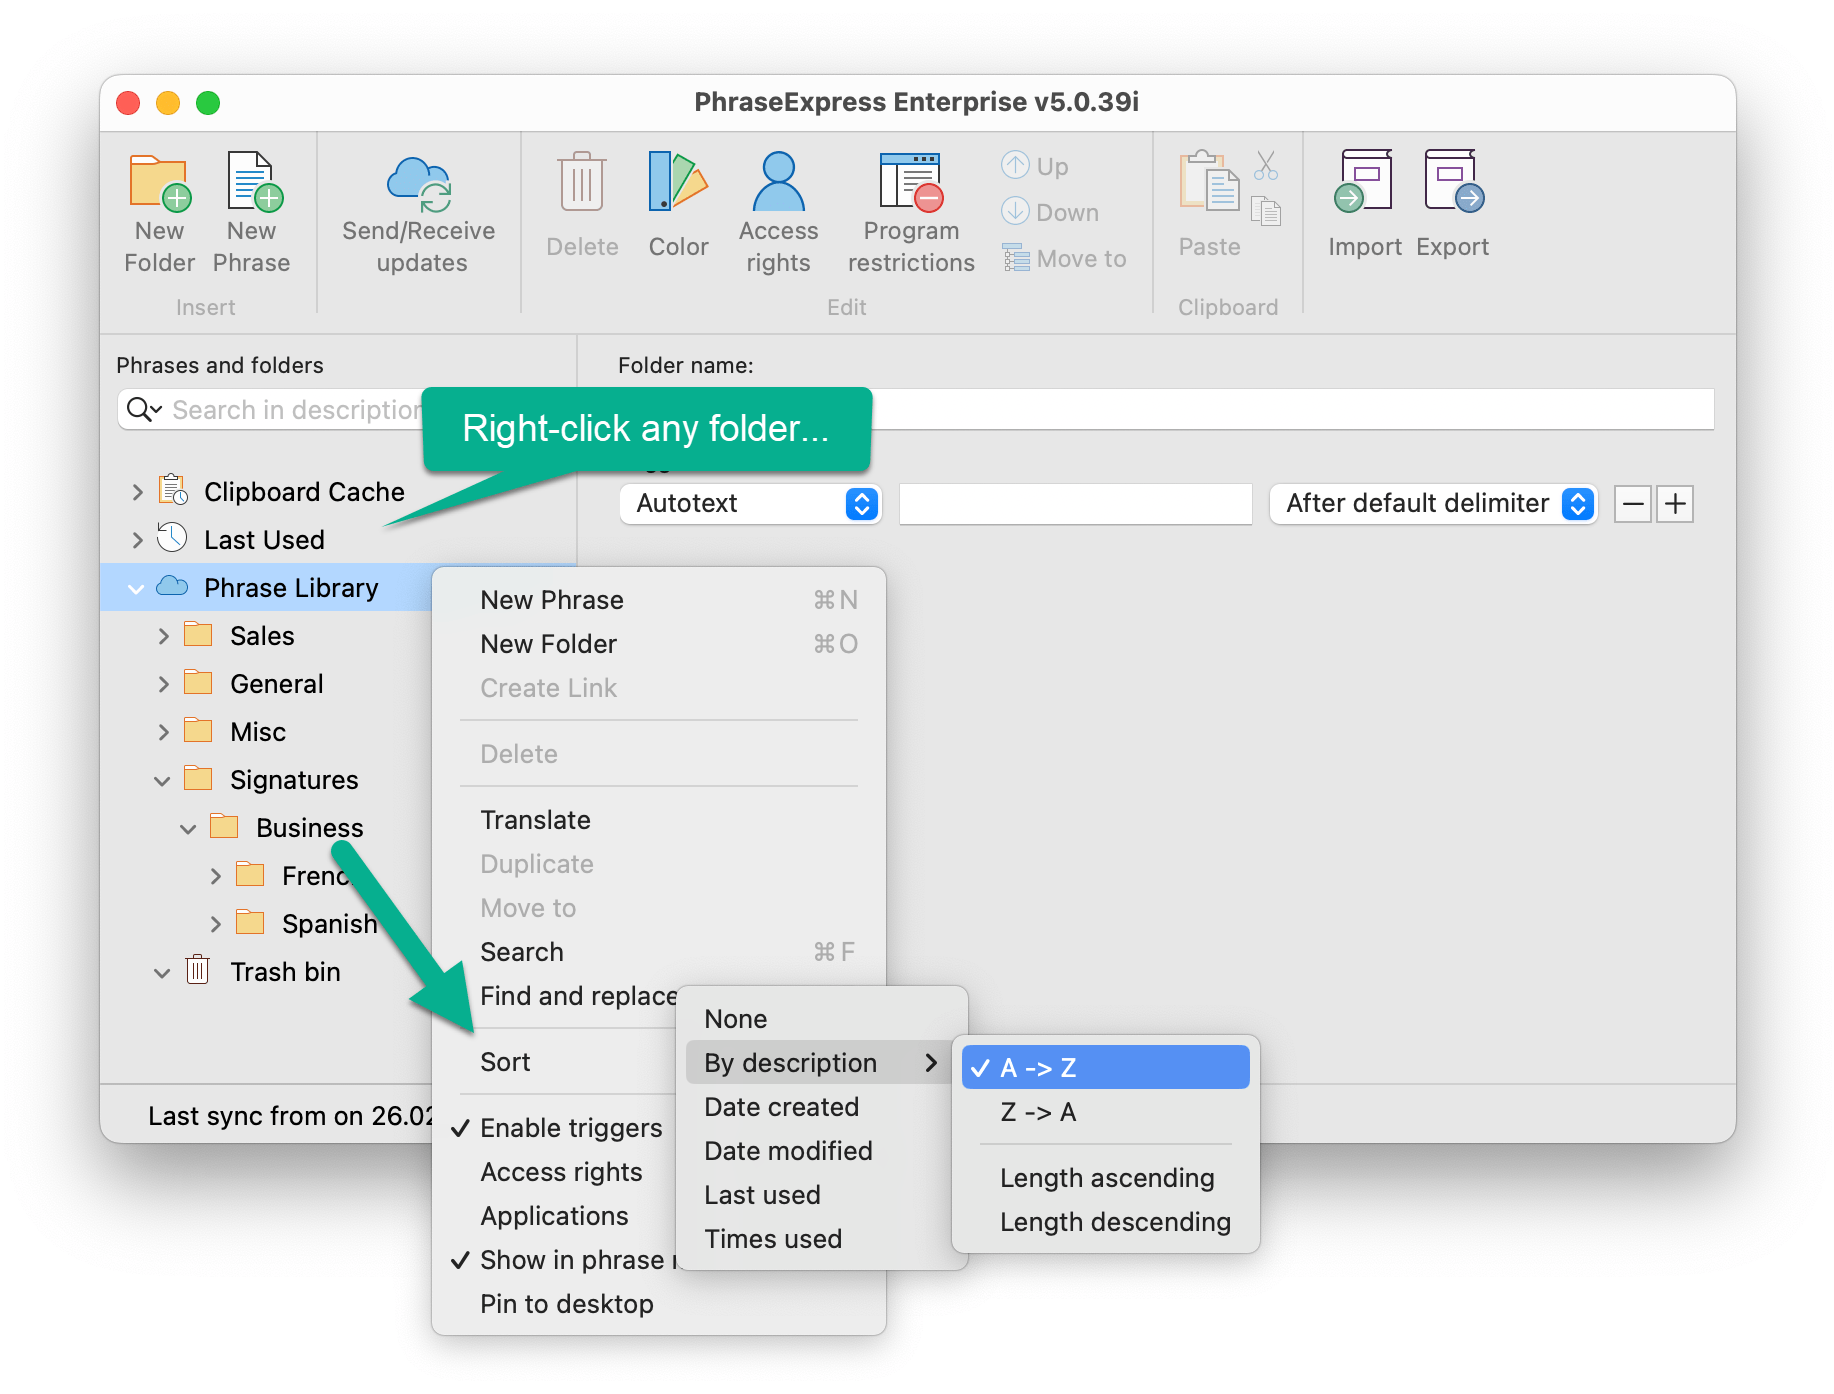
Task: Click the Sales folder icon
Action: point(198,634)
